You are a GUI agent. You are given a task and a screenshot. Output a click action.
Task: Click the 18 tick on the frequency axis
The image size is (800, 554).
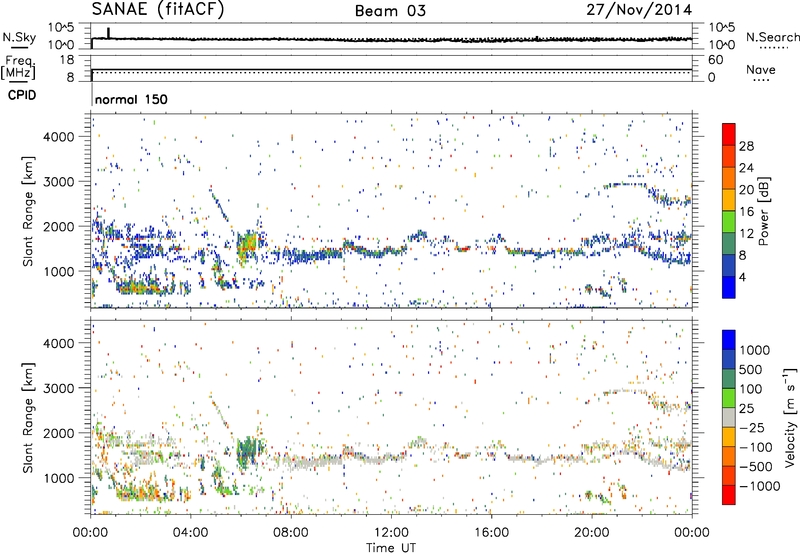tap(67, 60)
